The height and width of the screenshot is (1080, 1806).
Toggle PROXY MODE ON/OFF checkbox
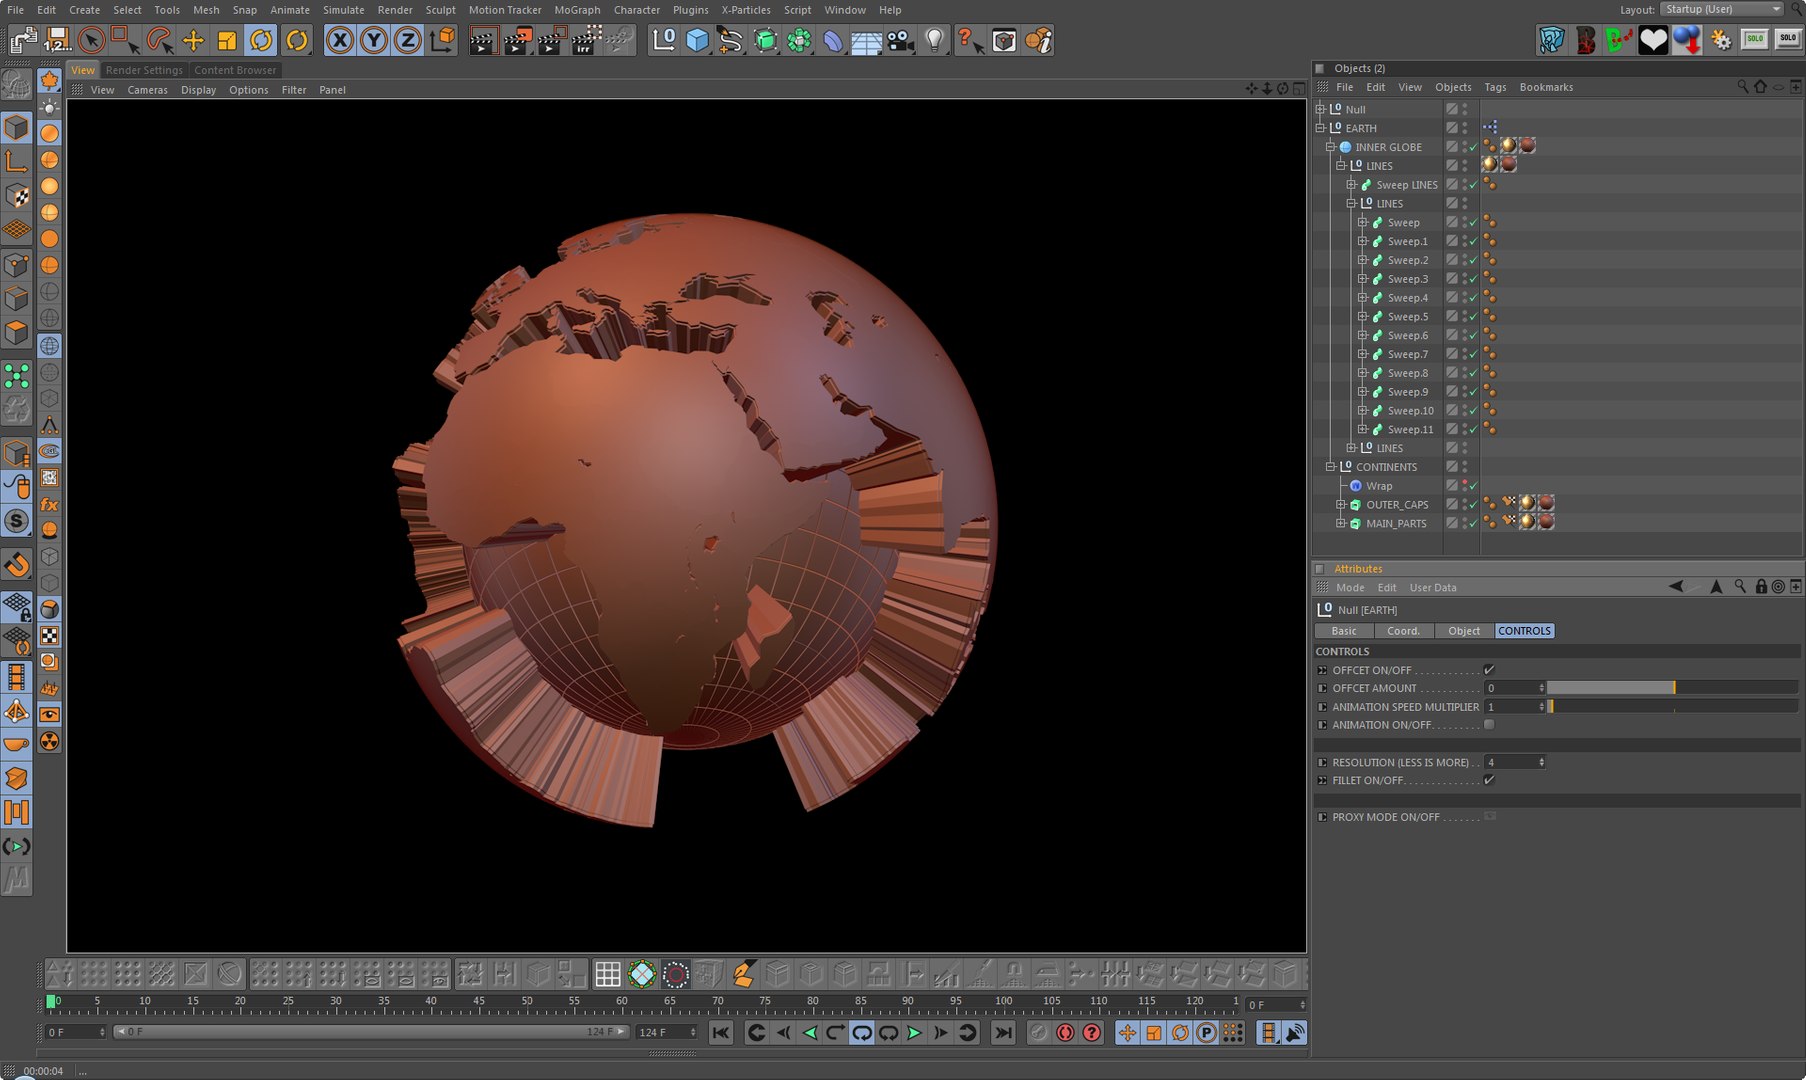pos(1489,817)
